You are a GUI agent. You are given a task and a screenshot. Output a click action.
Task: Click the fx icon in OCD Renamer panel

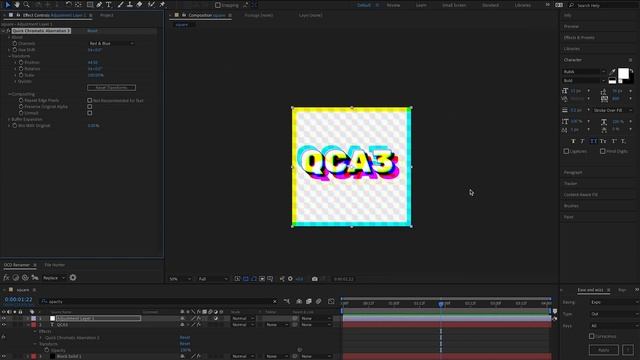click(x=6, y=278)
